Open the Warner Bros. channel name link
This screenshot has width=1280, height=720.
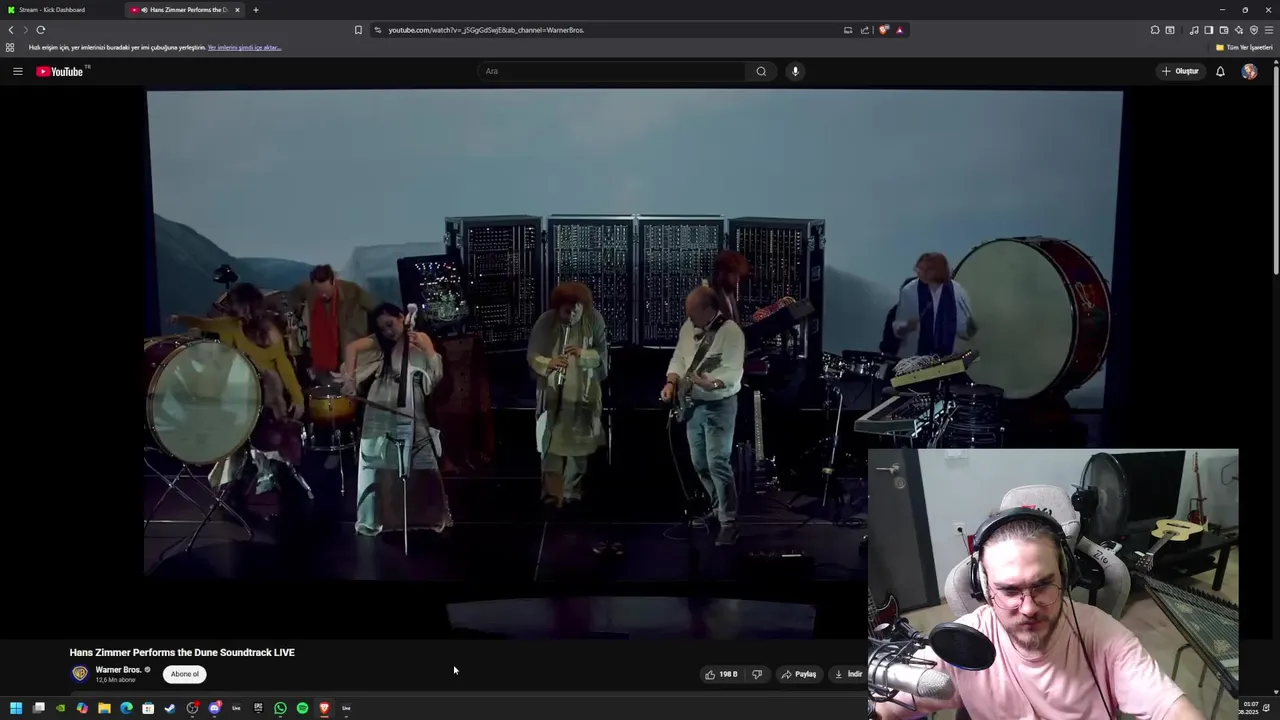tap(118, 670)
